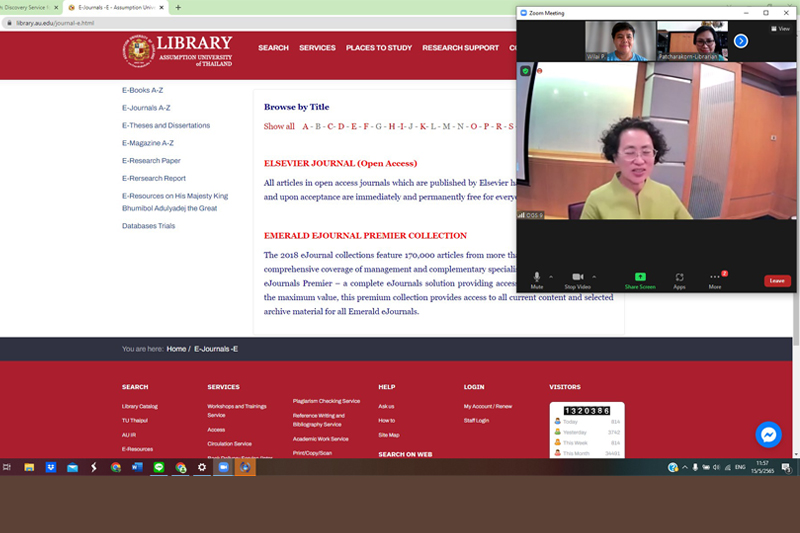Open E-Rersearch Report link

(154, 178)
